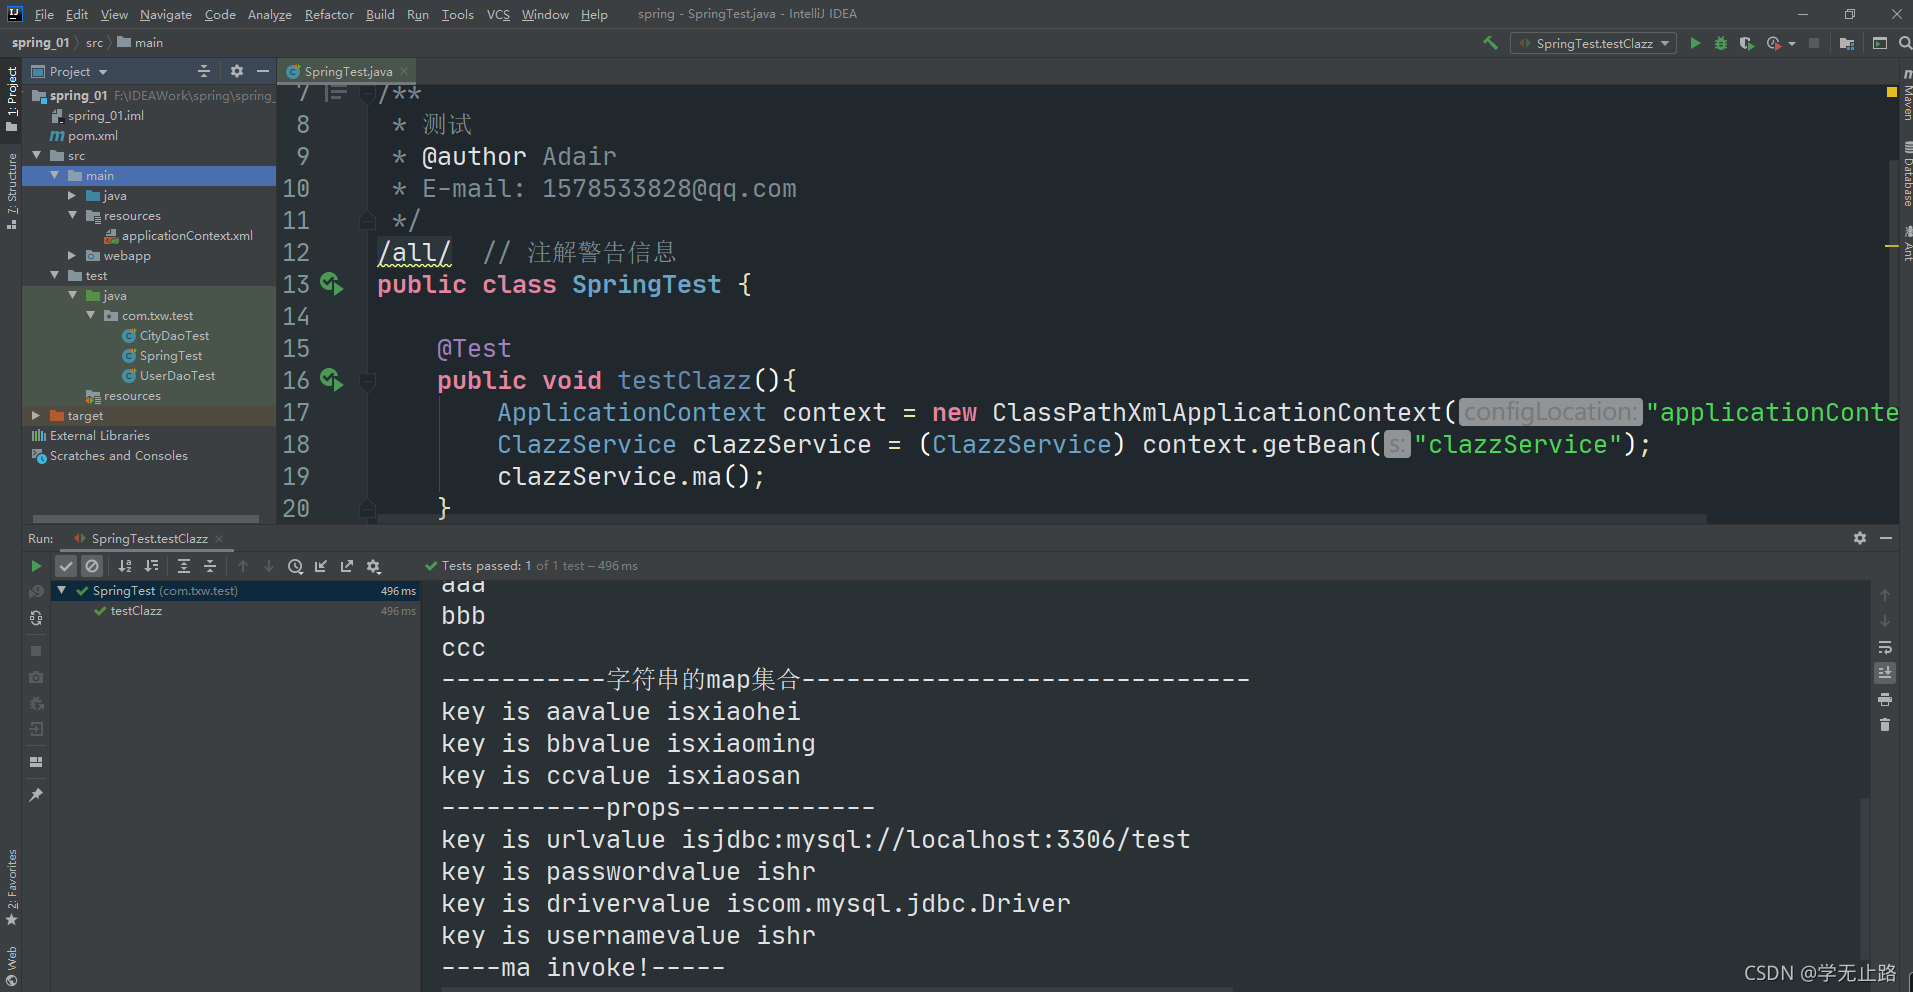This screenshot has width=1913, height=992.
Task: Rerun tests in Run panel
Action: (36, 566)
